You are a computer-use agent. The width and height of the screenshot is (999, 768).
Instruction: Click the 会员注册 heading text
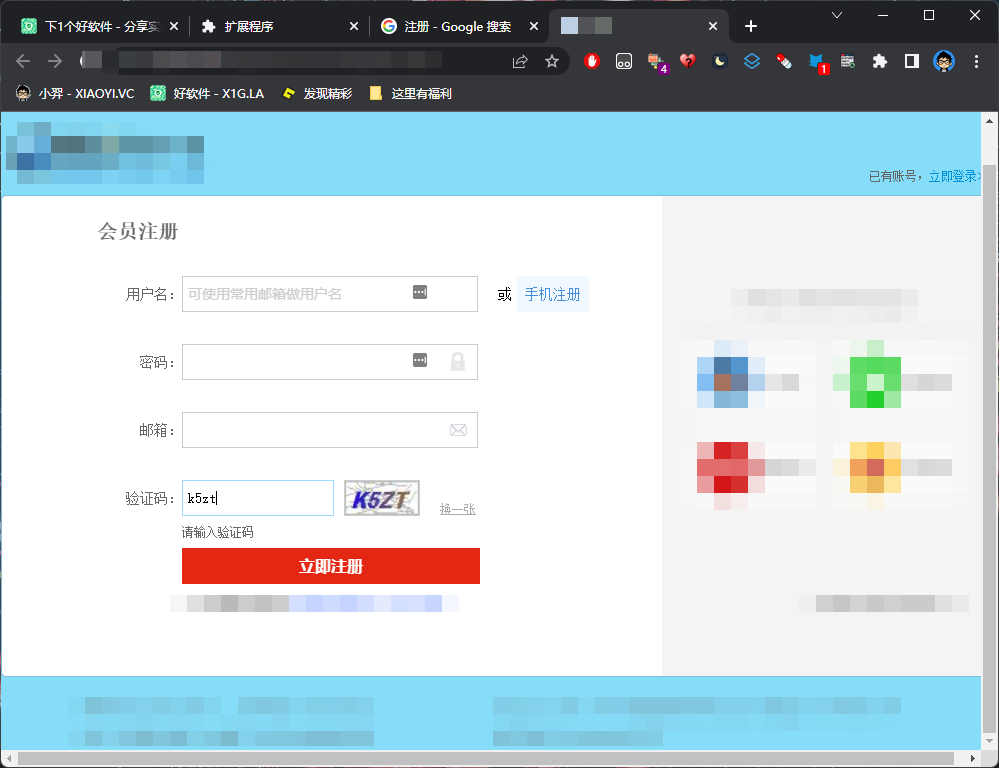(x=138, y=231)
